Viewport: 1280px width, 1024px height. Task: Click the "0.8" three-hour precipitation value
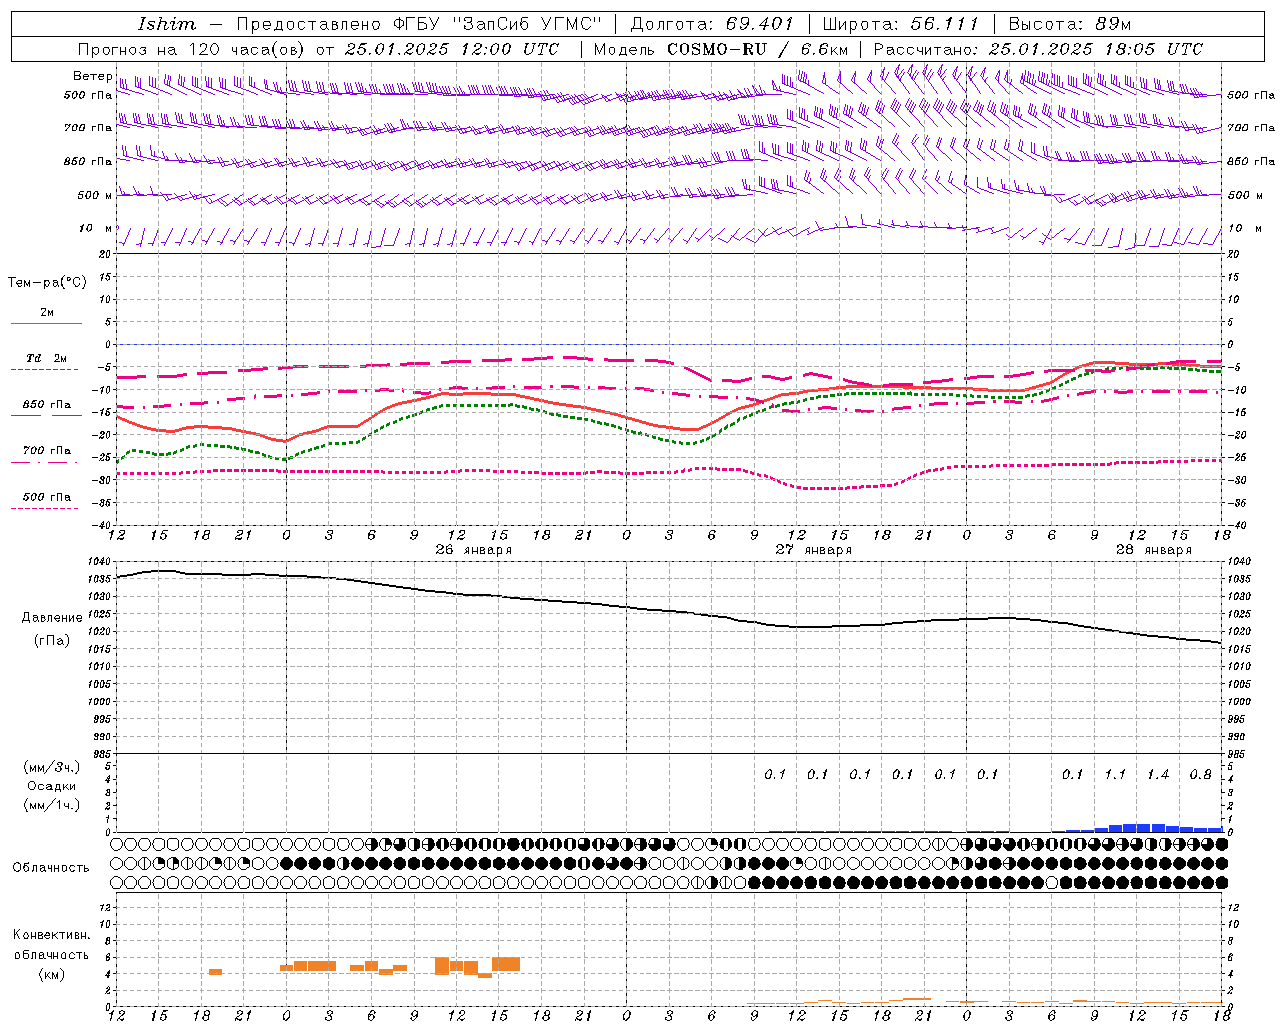coord(1200,774)
